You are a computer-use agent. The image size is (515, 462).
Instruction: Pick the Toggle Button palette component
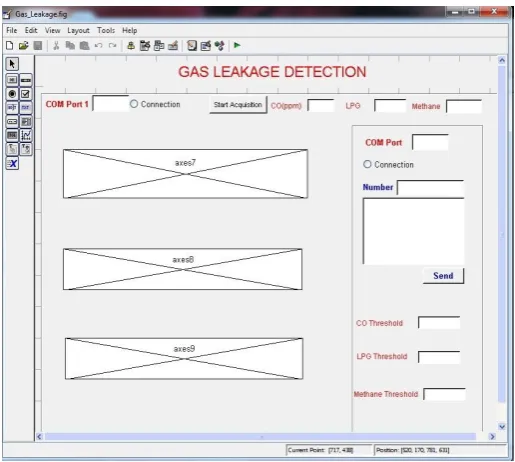click(x=12, y=135)
